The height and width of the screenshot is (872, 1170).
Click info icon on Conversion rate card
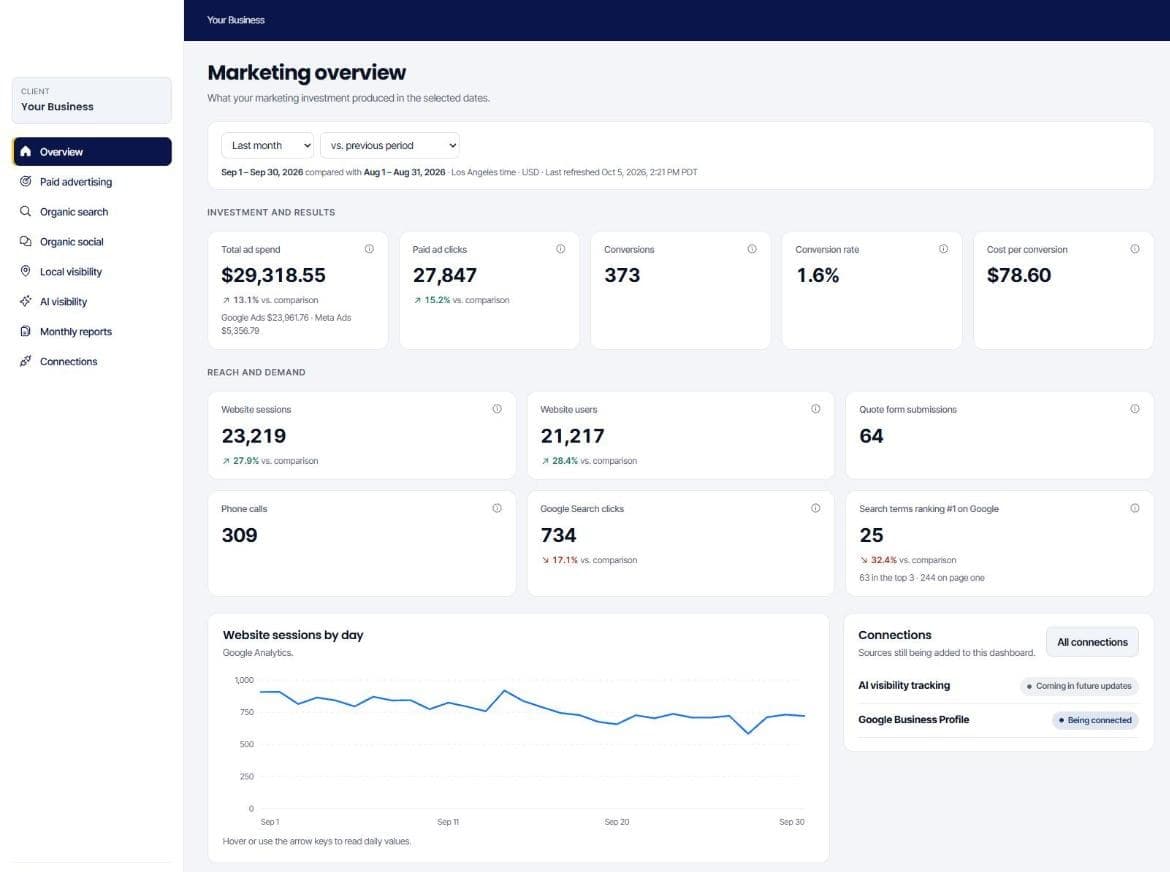943,248
